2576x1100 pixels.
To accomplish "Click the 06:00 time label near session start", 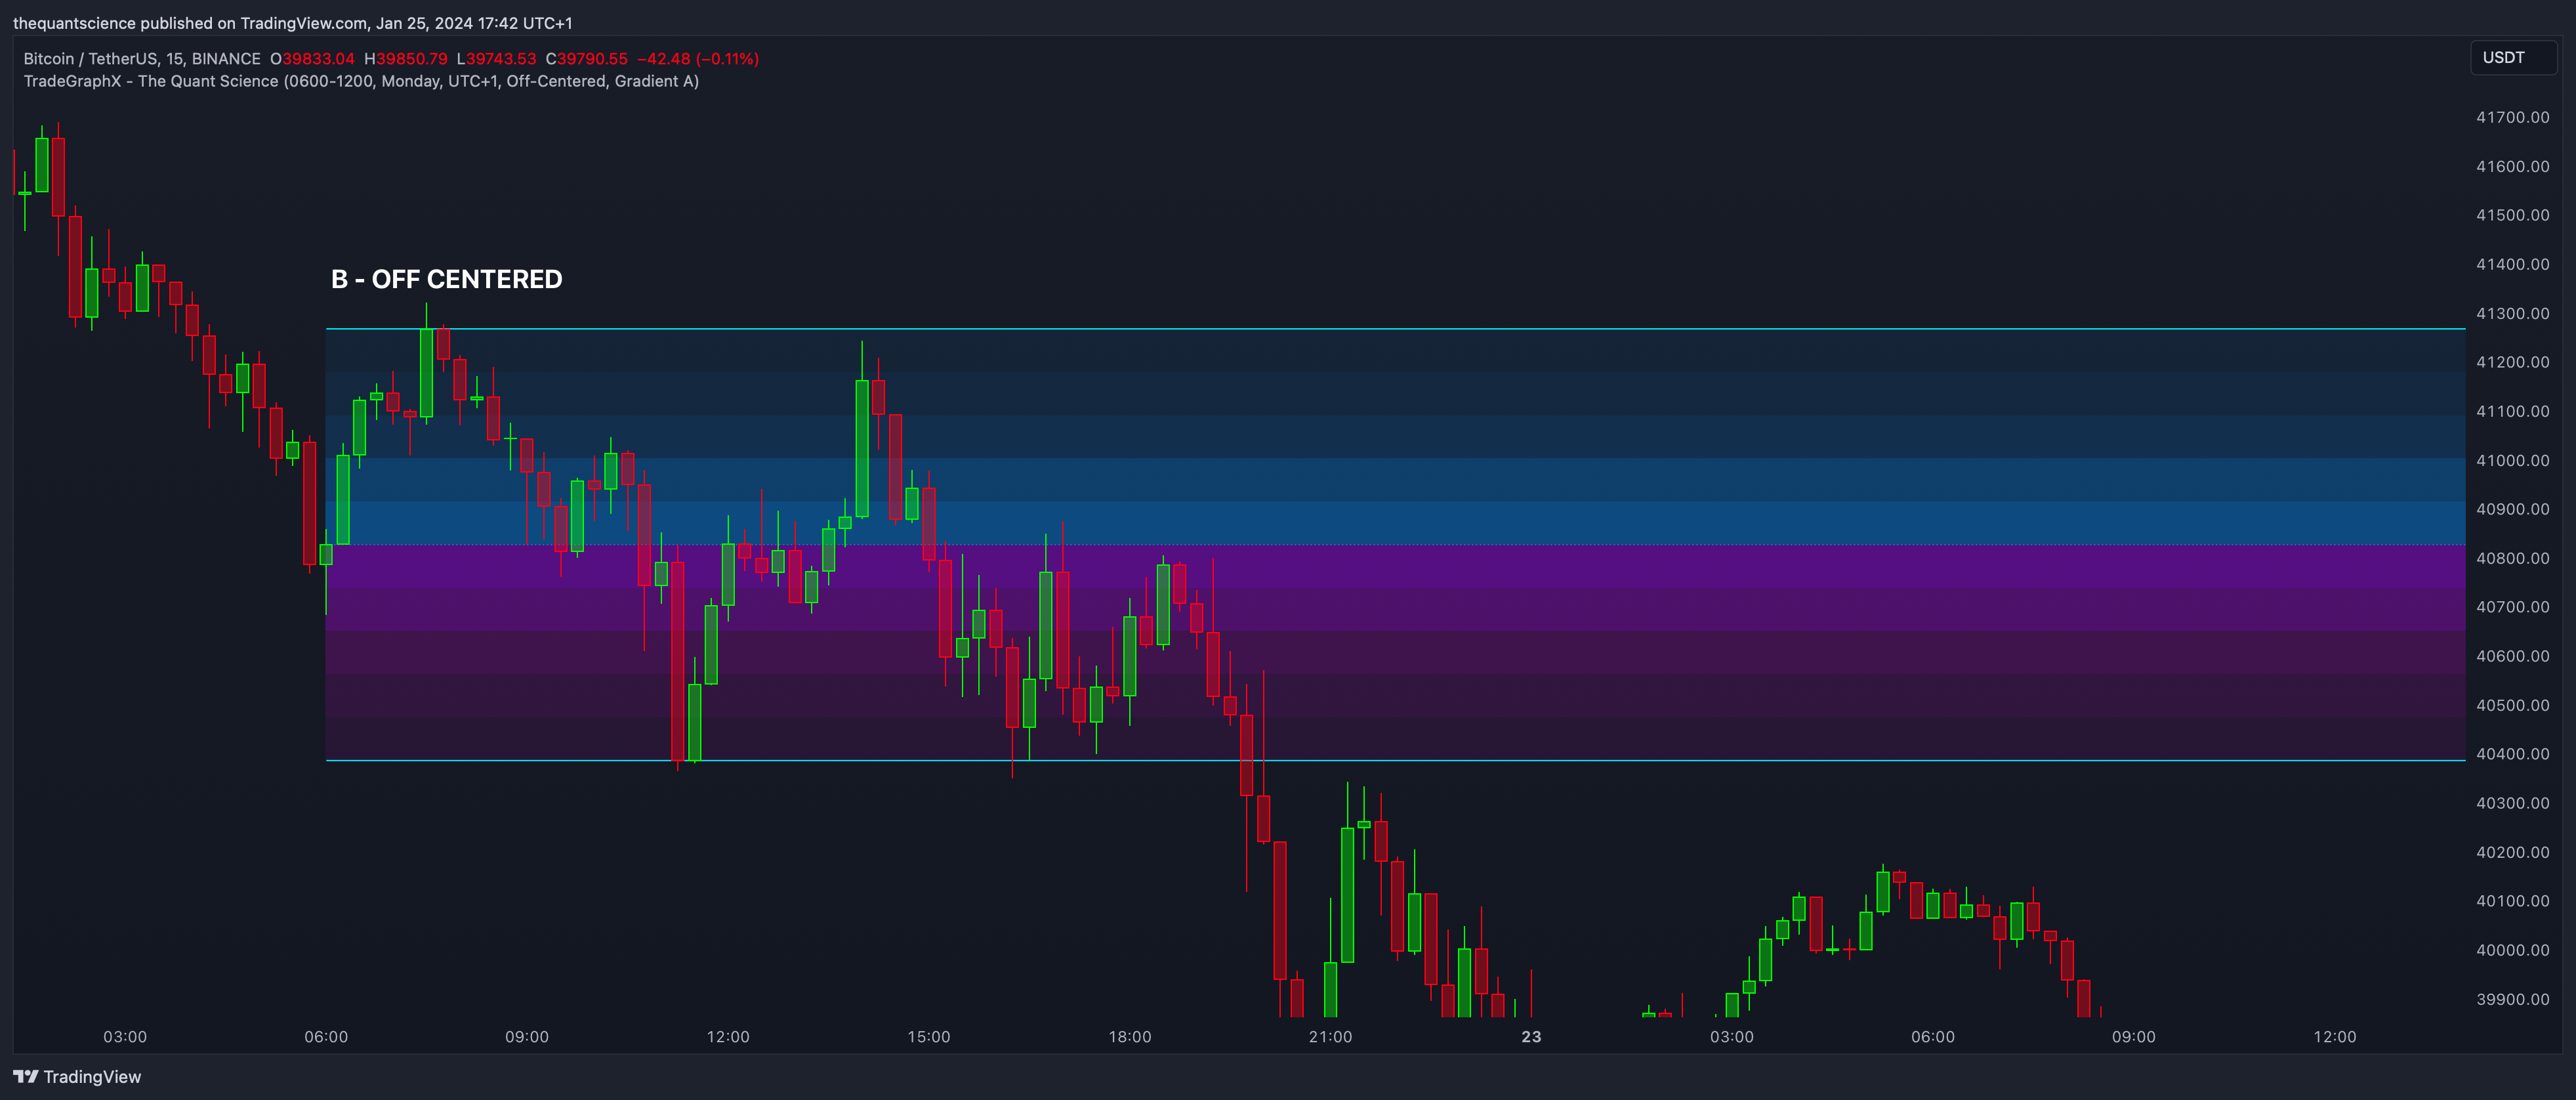I will 326,1037.
